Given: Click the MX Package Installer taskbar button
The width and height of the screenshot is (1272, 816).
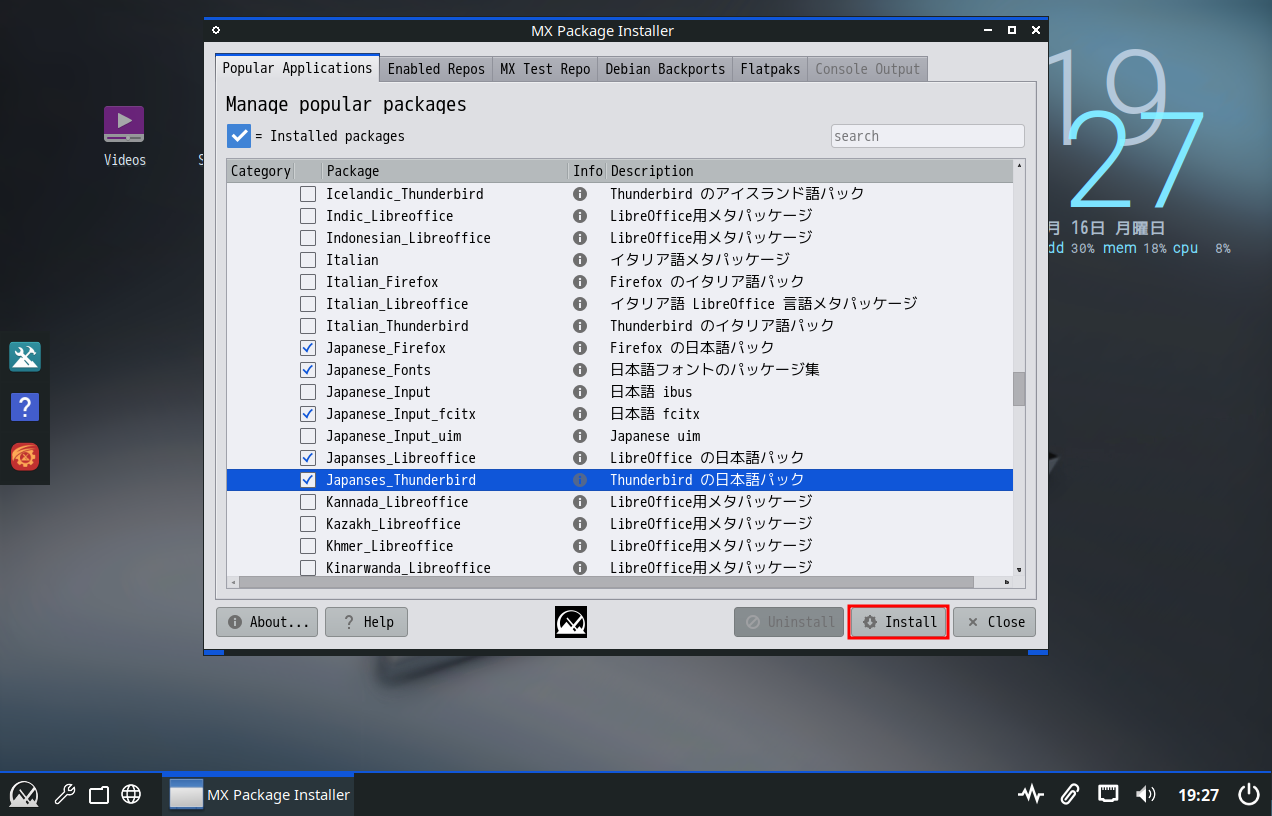Looking at the screenshot, I should pos(258,795).
